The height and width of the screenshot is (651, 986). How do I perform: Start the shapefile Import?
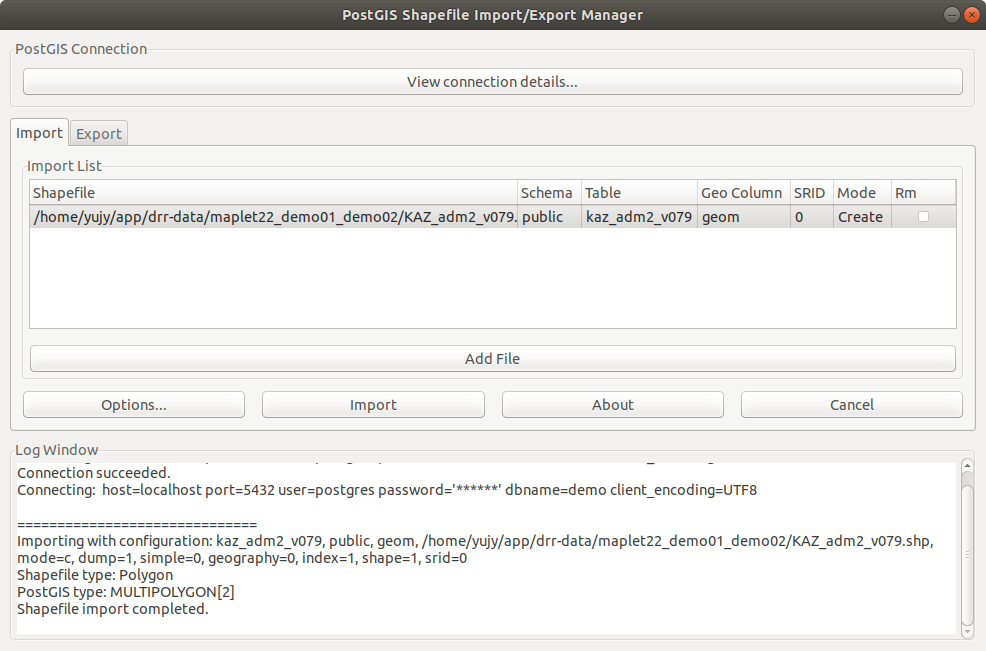coord(373,405)
